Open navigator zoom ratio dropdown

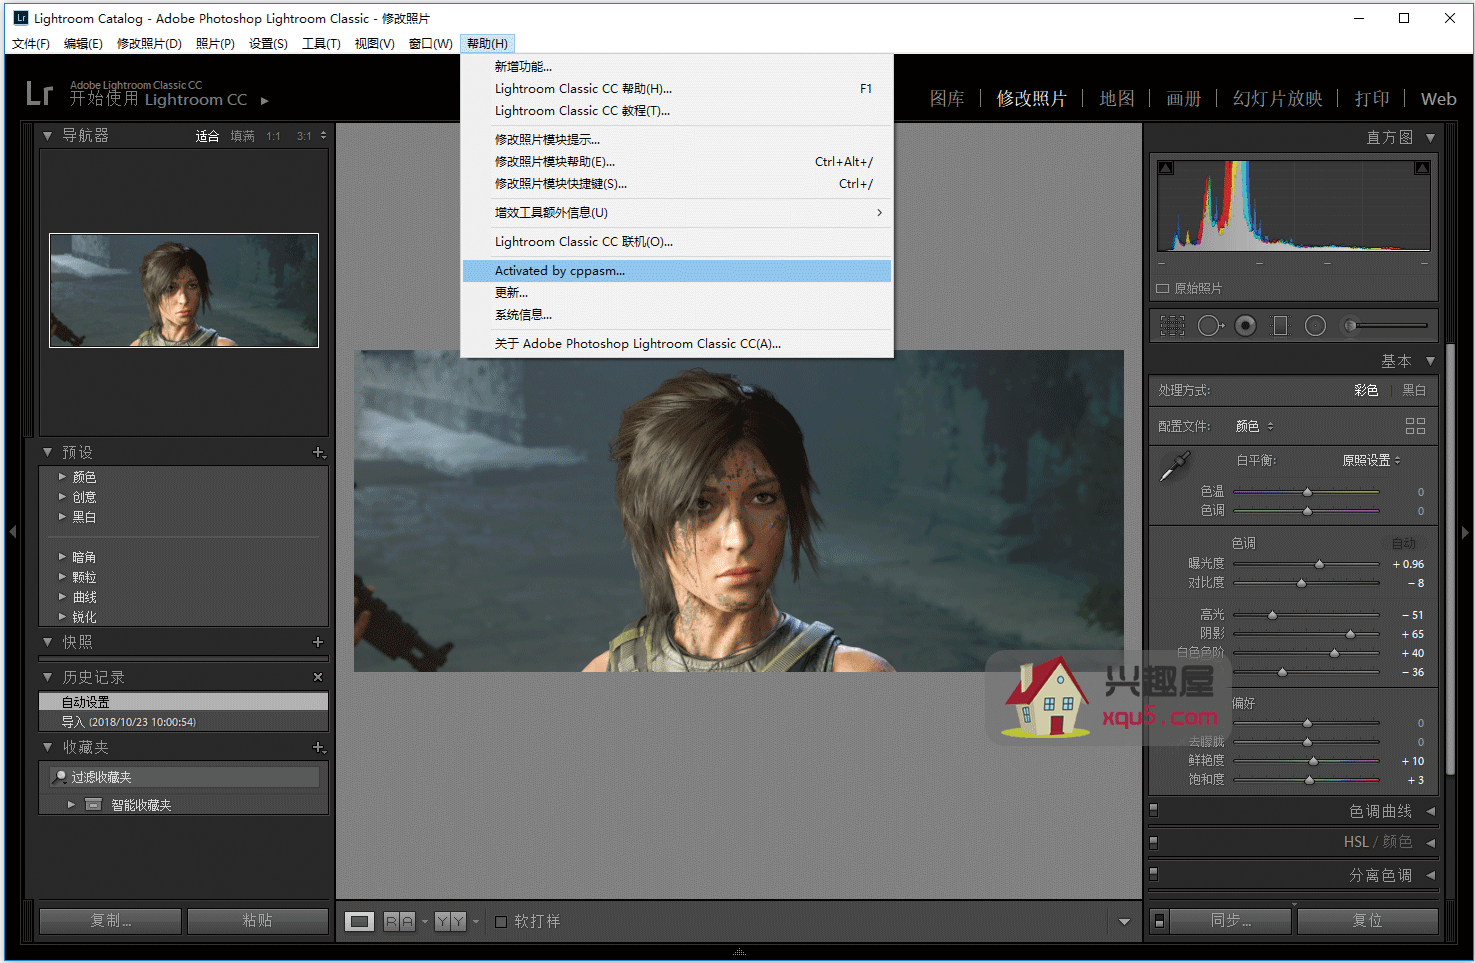coord(323,136)
